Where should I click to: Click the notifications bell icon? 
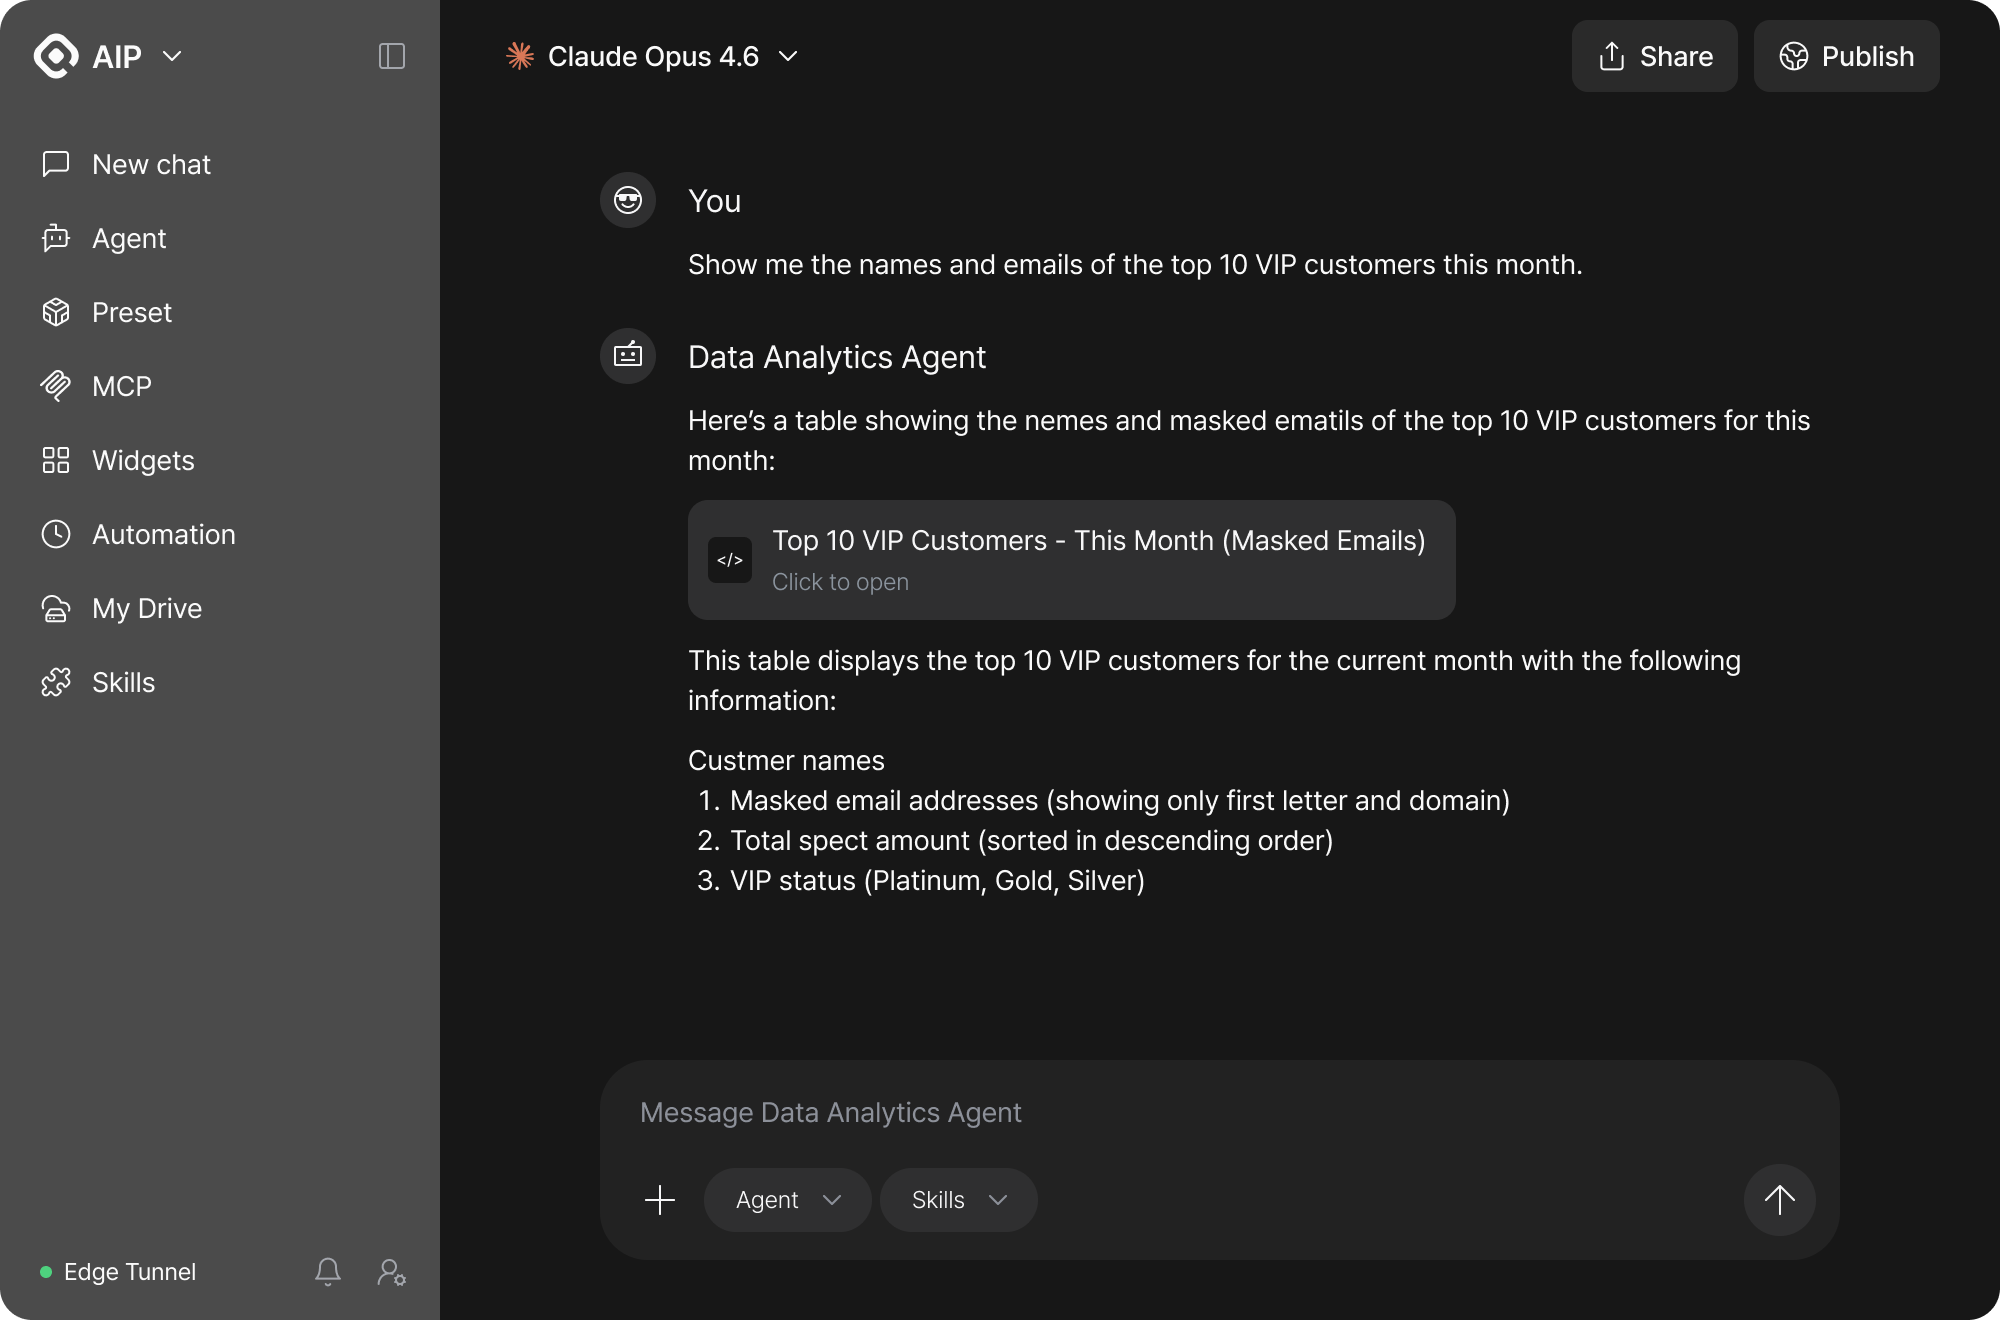click(x=328, y=1272)
